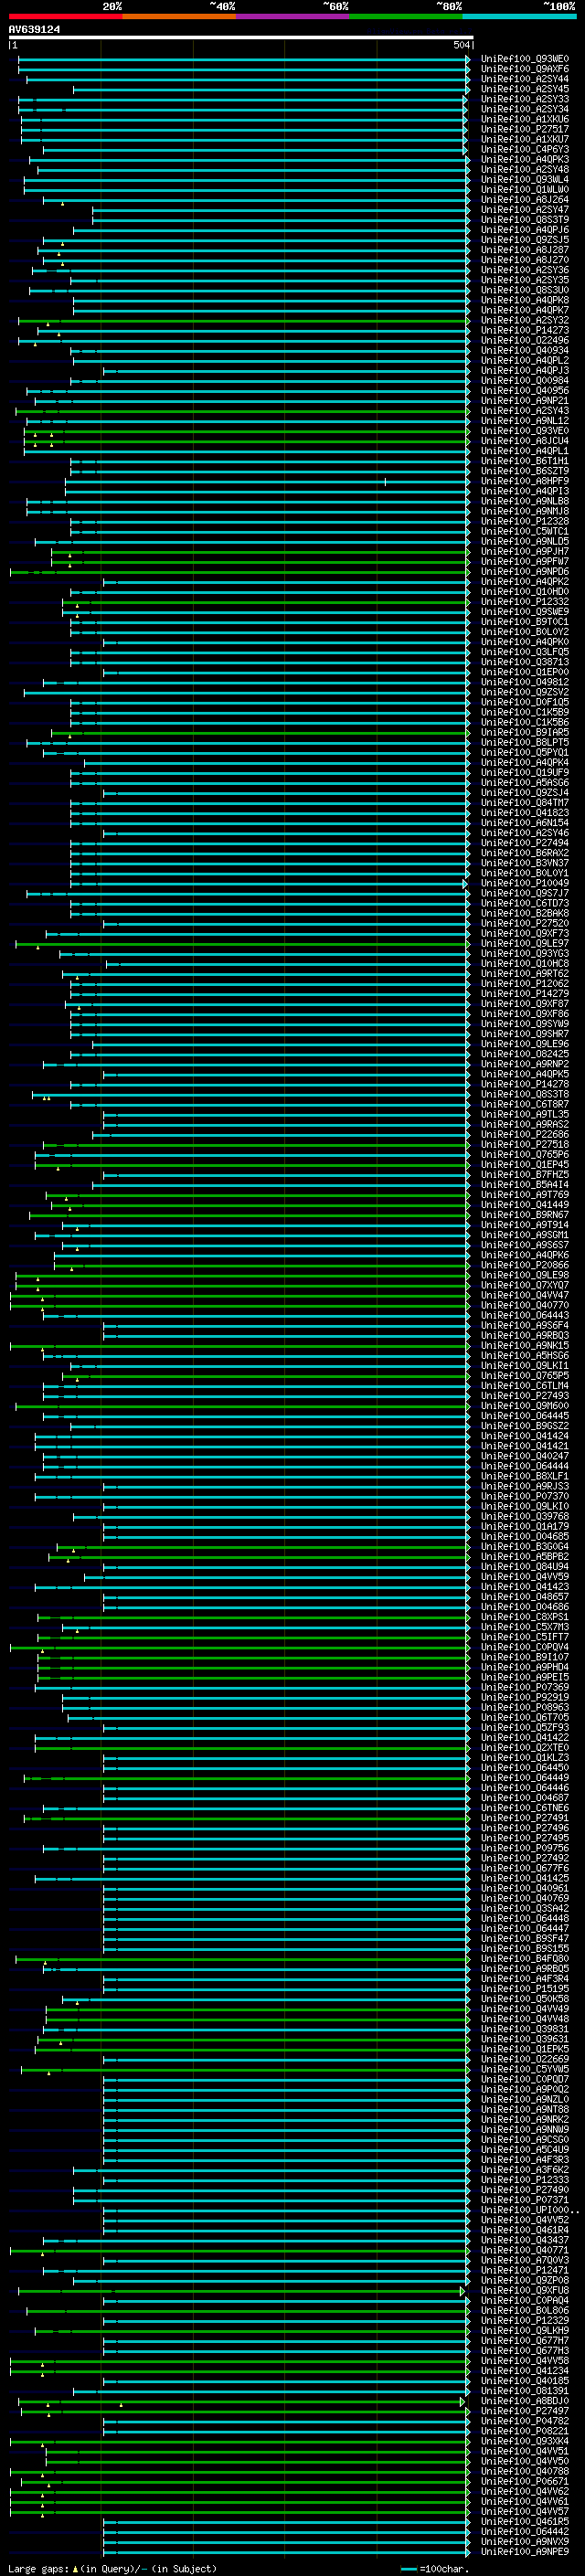Select the UniRef100_Q41449 label
The image size is (585, 2576).
coord(525,1205)
